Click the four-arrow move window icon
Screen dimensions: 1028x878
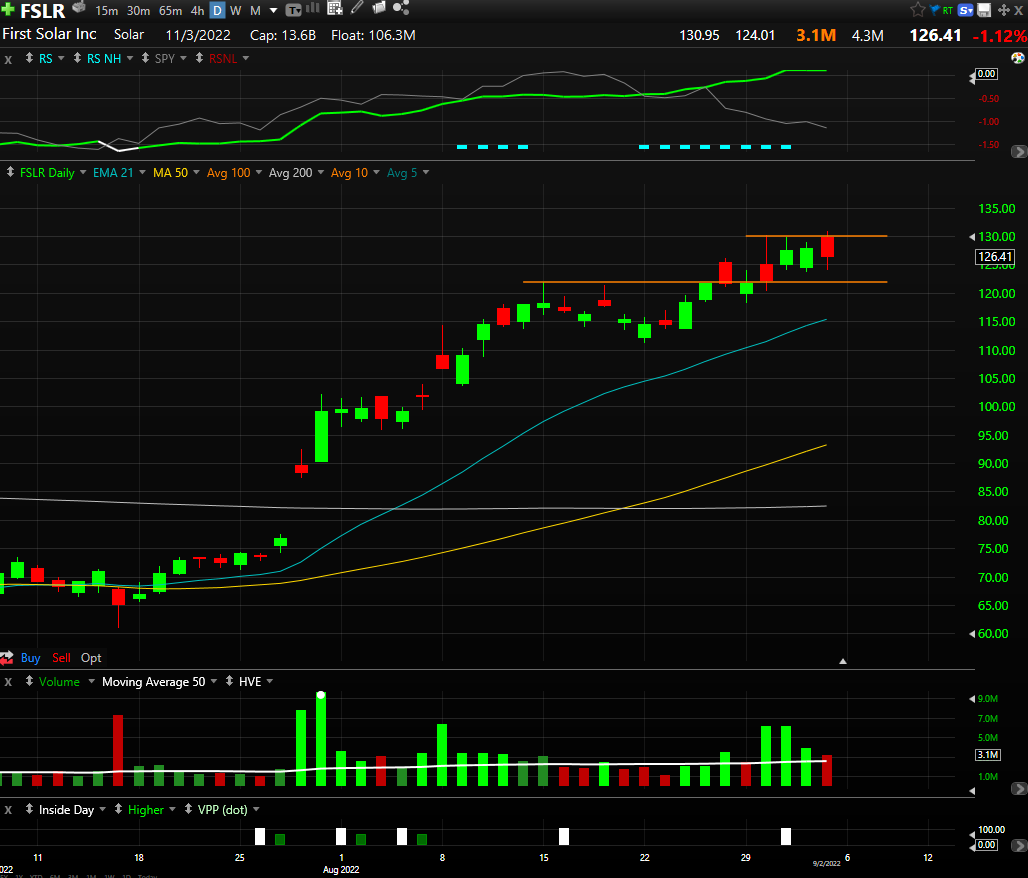point(1003,10)
